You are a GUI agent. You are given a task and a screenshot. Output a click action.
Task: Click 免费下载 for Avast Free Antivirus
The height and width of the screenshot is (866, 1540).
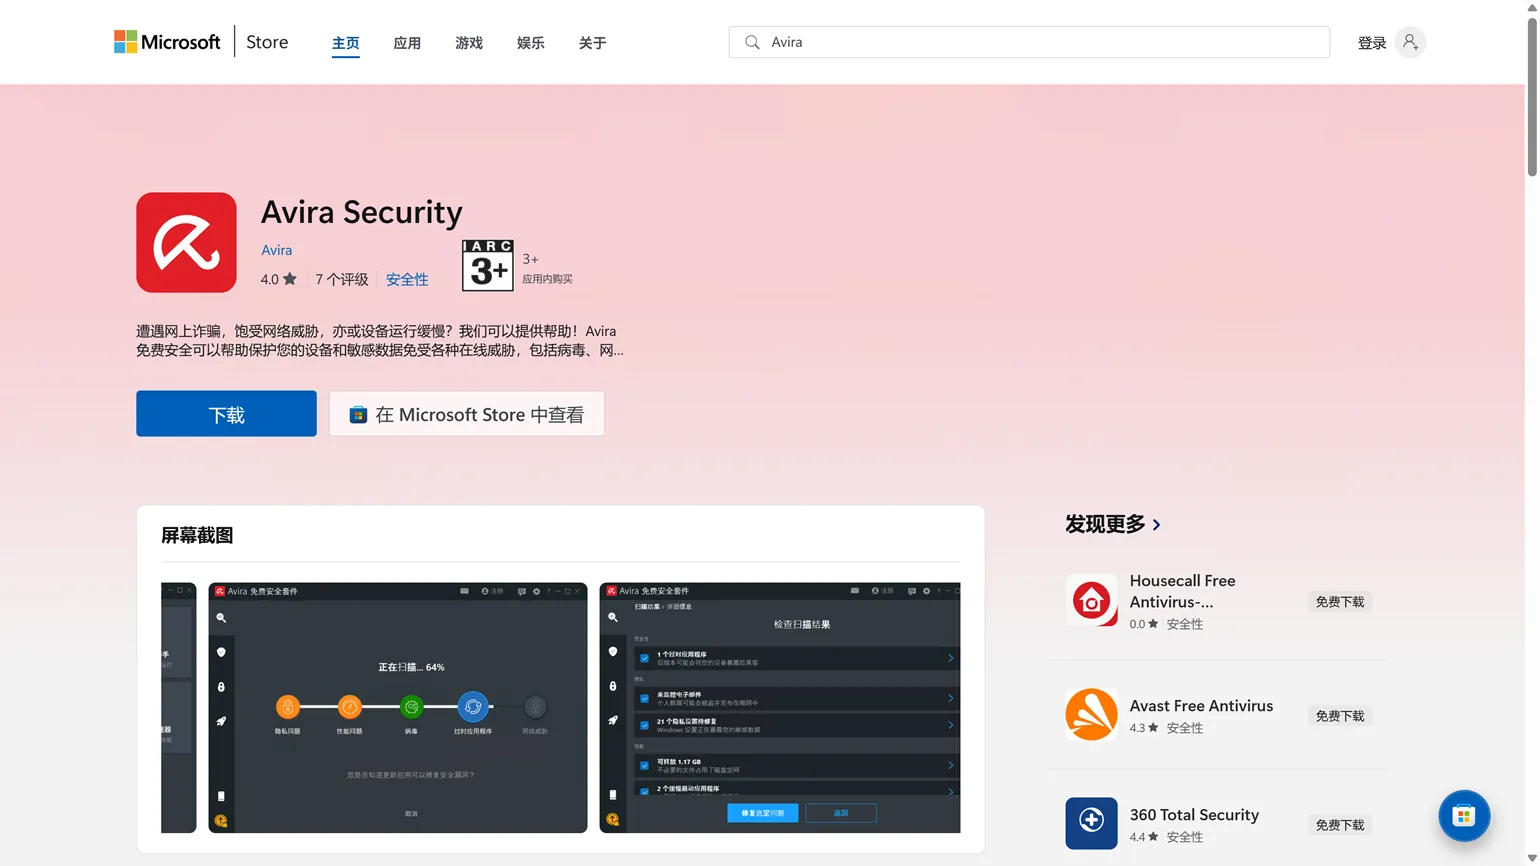(1339, 716)
